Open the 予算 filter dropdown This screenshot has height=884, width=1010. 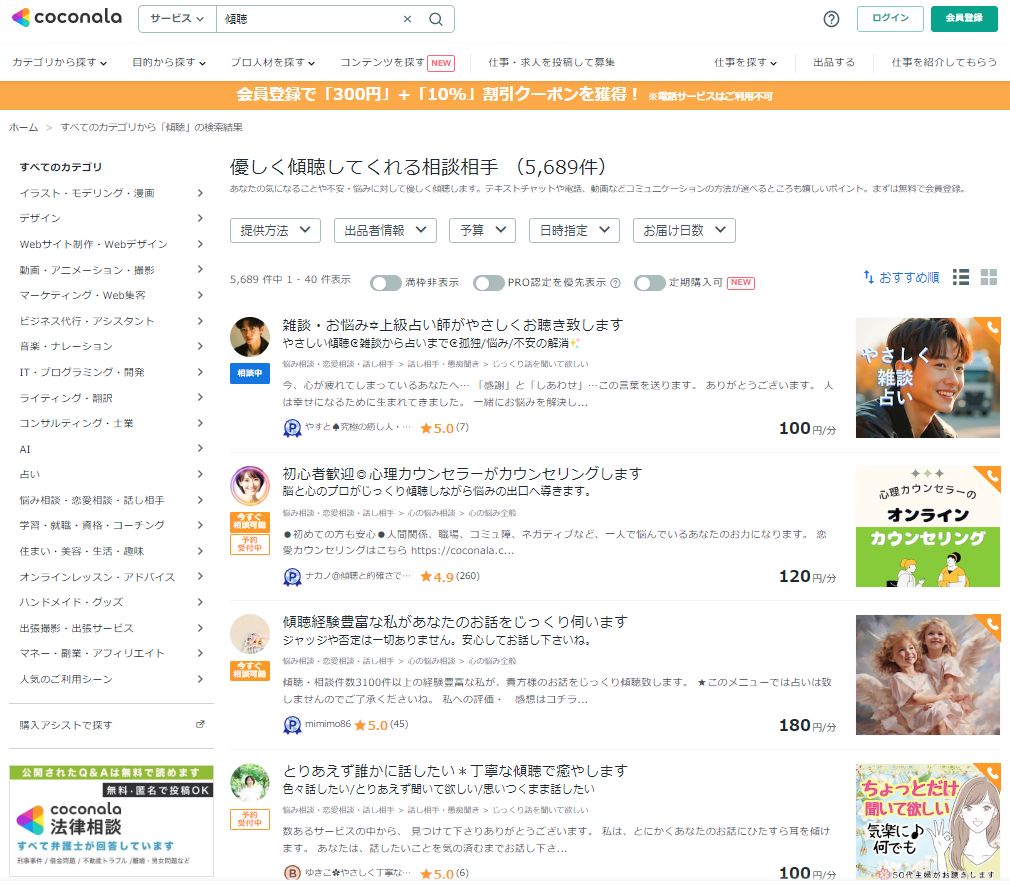click(482, 230)
